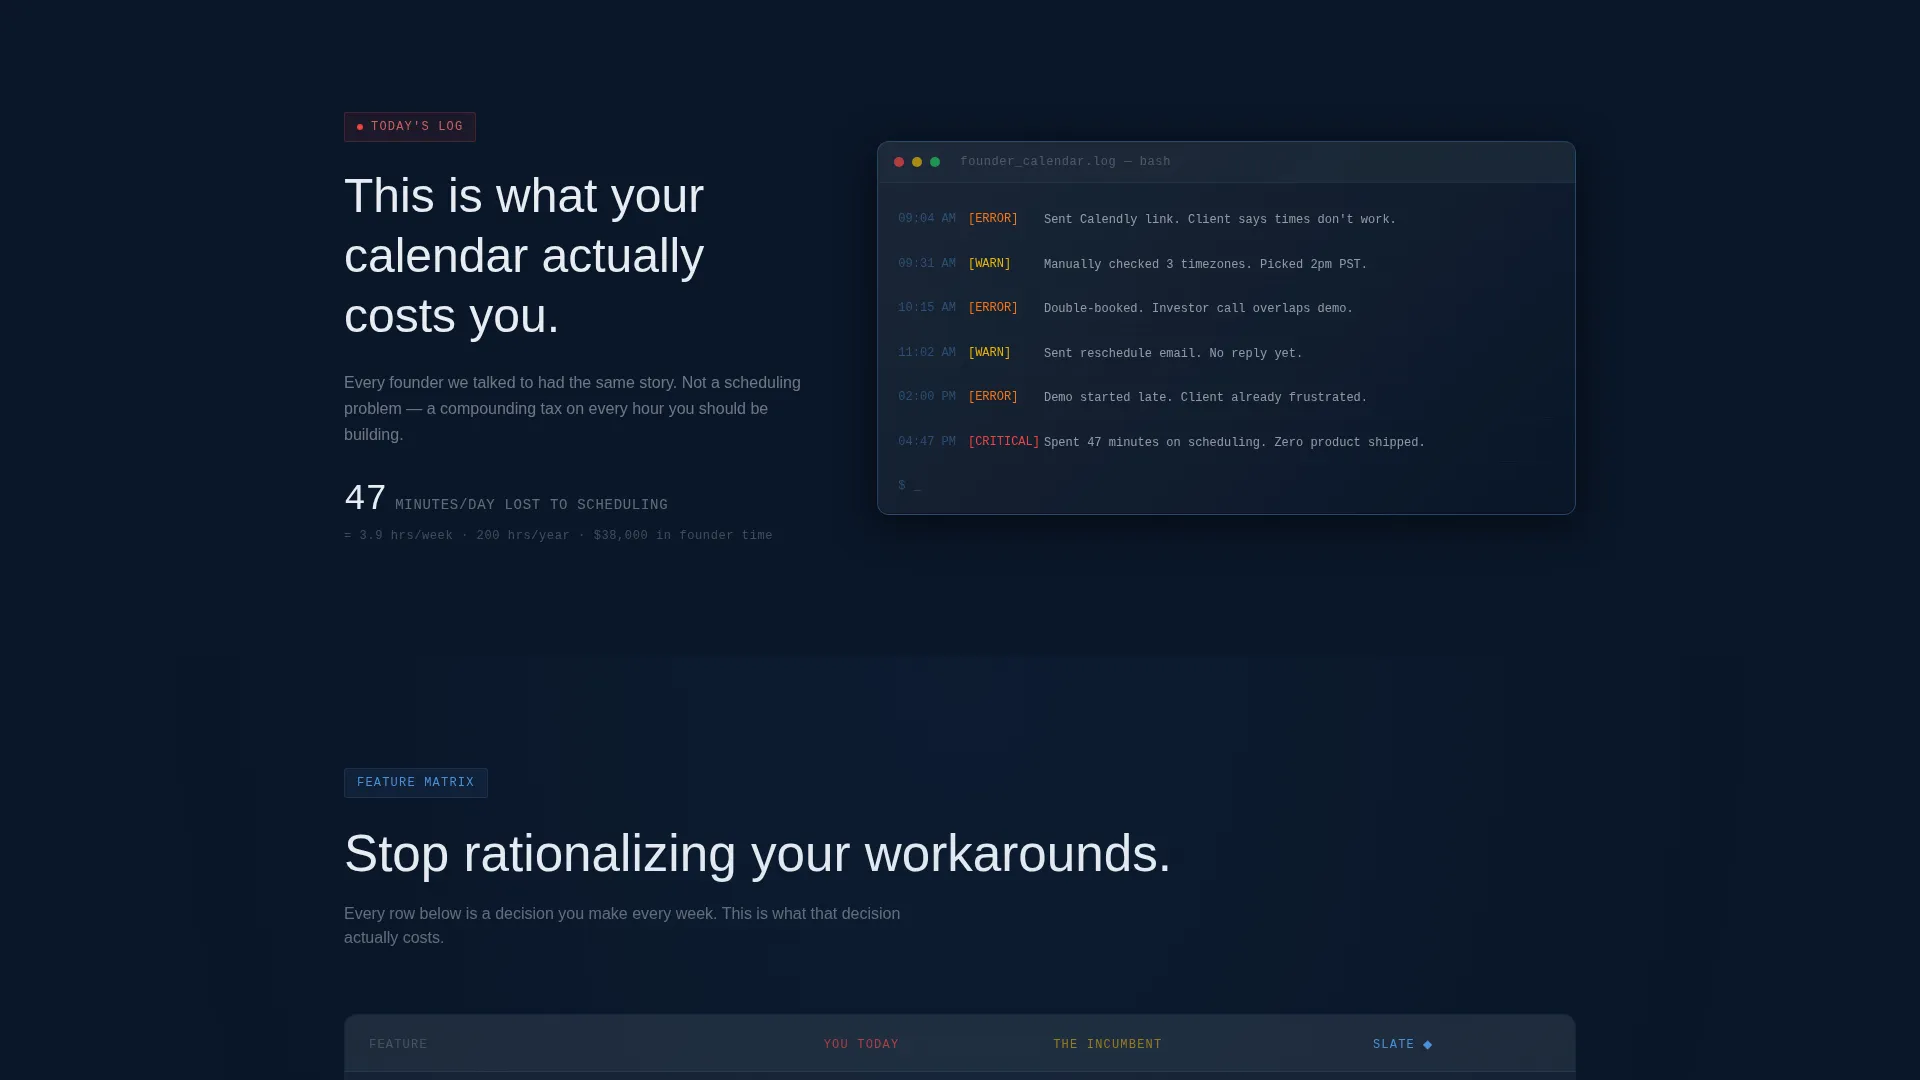1920x1080 pixels.
Task: Click the FEATURE MATRIX badge
Action: pos(416,783)
